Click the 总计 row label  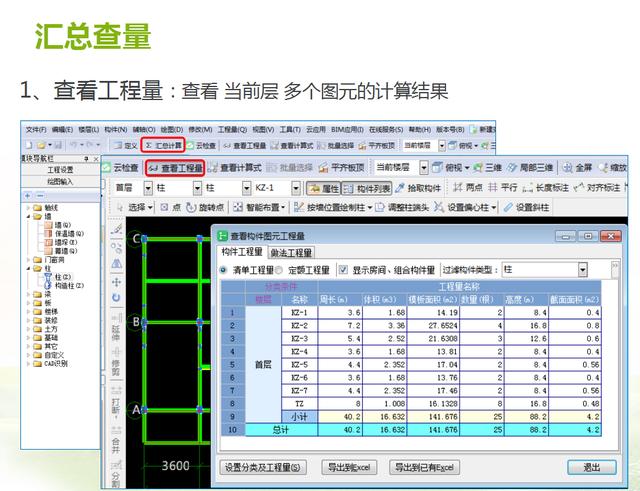coord(281,430)
